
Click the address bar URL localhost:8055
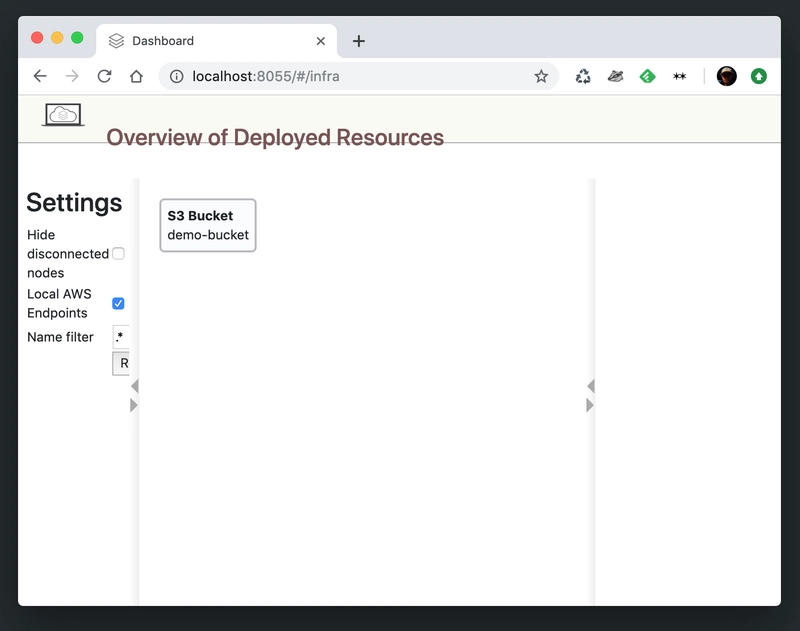pos(266,77)
